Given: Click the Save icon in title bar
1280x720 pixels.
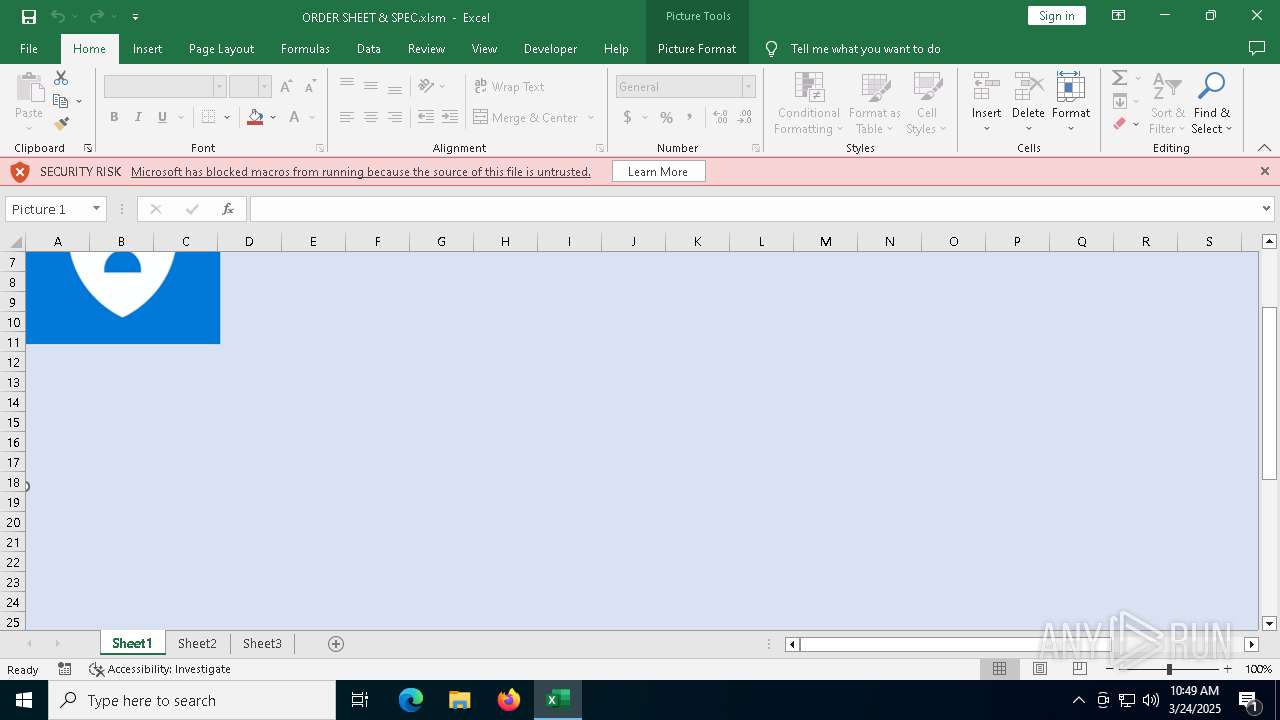Looking at the screenshot, I should pos(29,16).
